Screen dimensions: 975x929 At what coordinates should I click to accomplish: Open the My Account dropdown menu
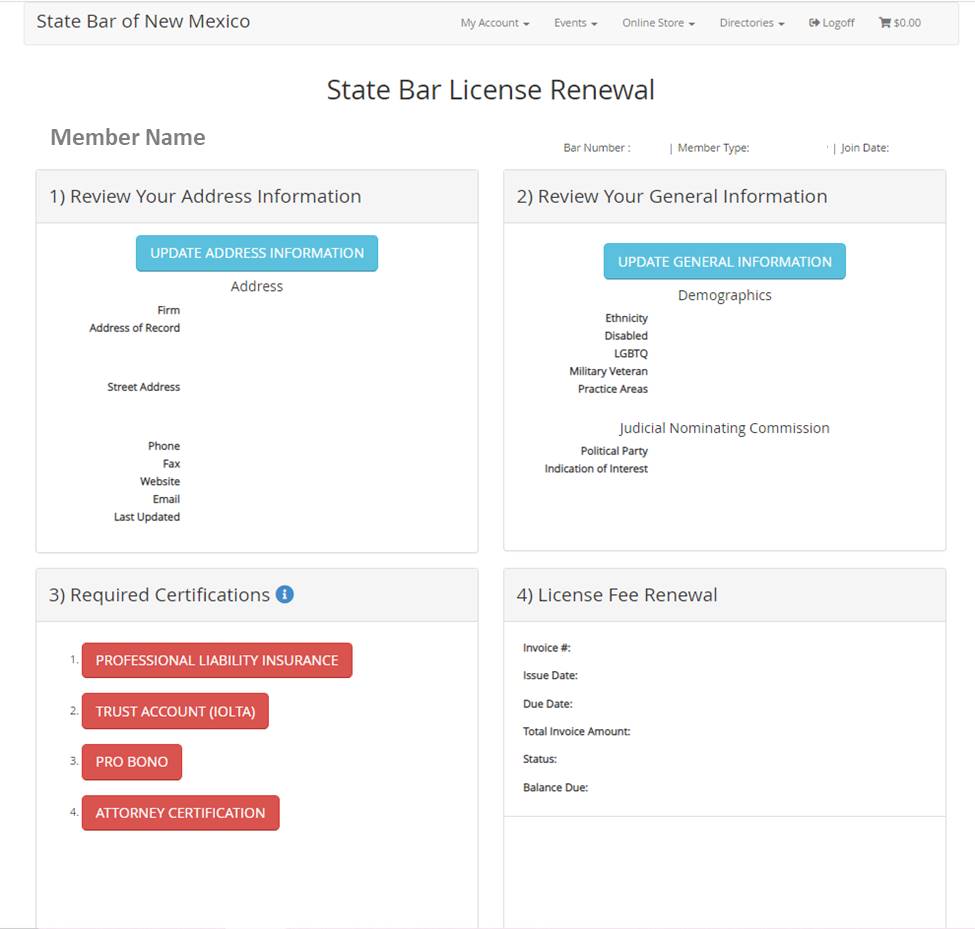pos(495,23)
